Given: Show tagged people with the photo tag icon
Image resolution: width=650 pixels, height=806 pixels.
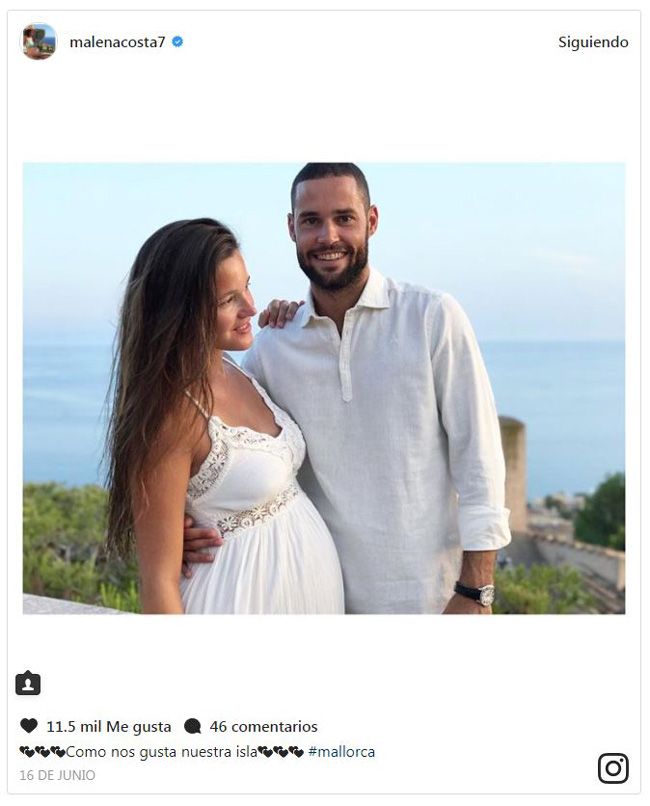Looking at the screenshot, I should click(28, 684).
